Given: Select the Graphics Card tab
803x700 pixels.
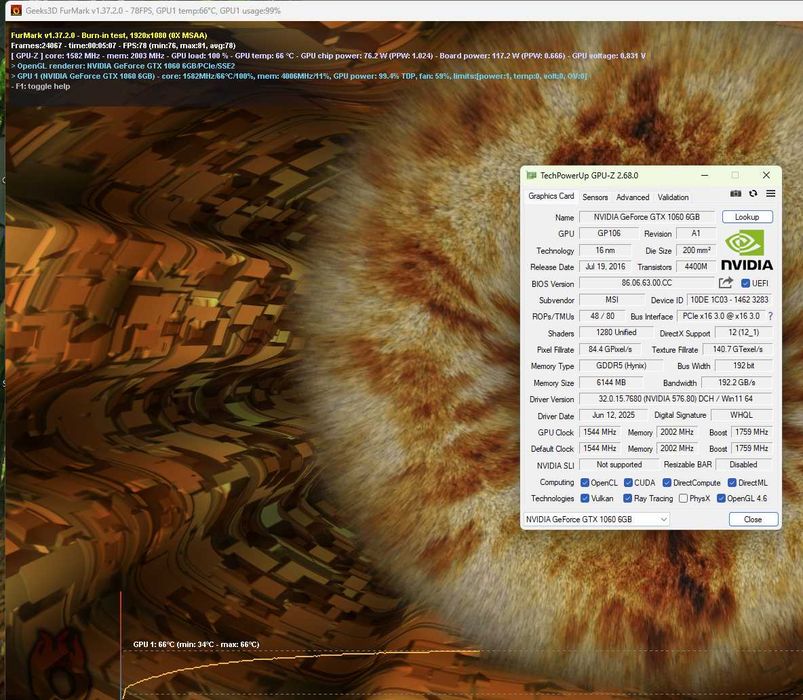Looking at the screenshot, I should click(551, 196).
